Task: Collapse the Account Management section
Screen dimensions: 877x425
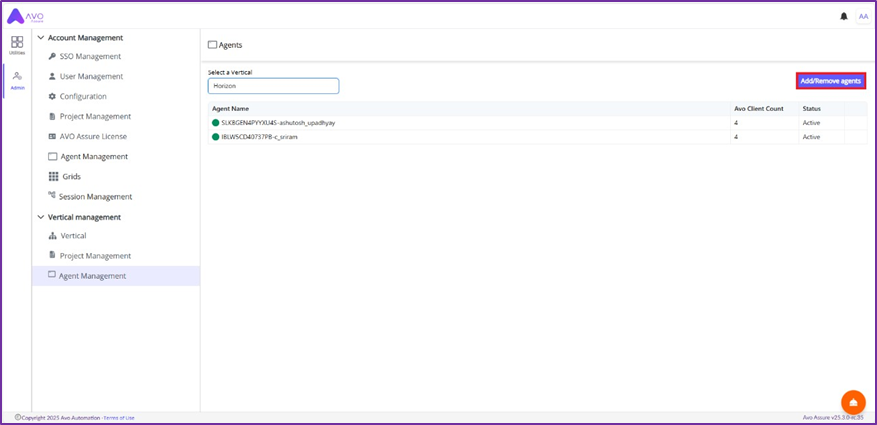Action: [41, 37]
